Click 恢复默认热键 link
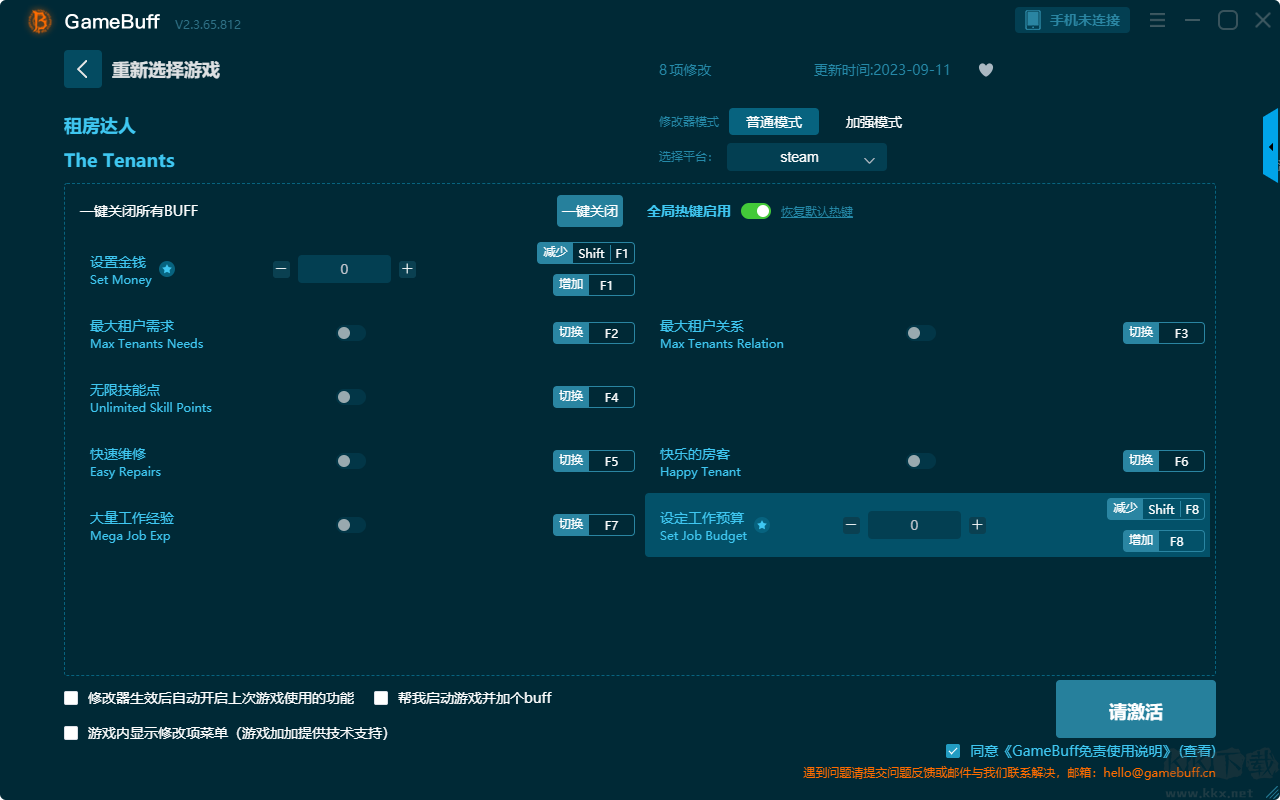The width and height of the screenshot is (1280, 800). click(817, 212)
